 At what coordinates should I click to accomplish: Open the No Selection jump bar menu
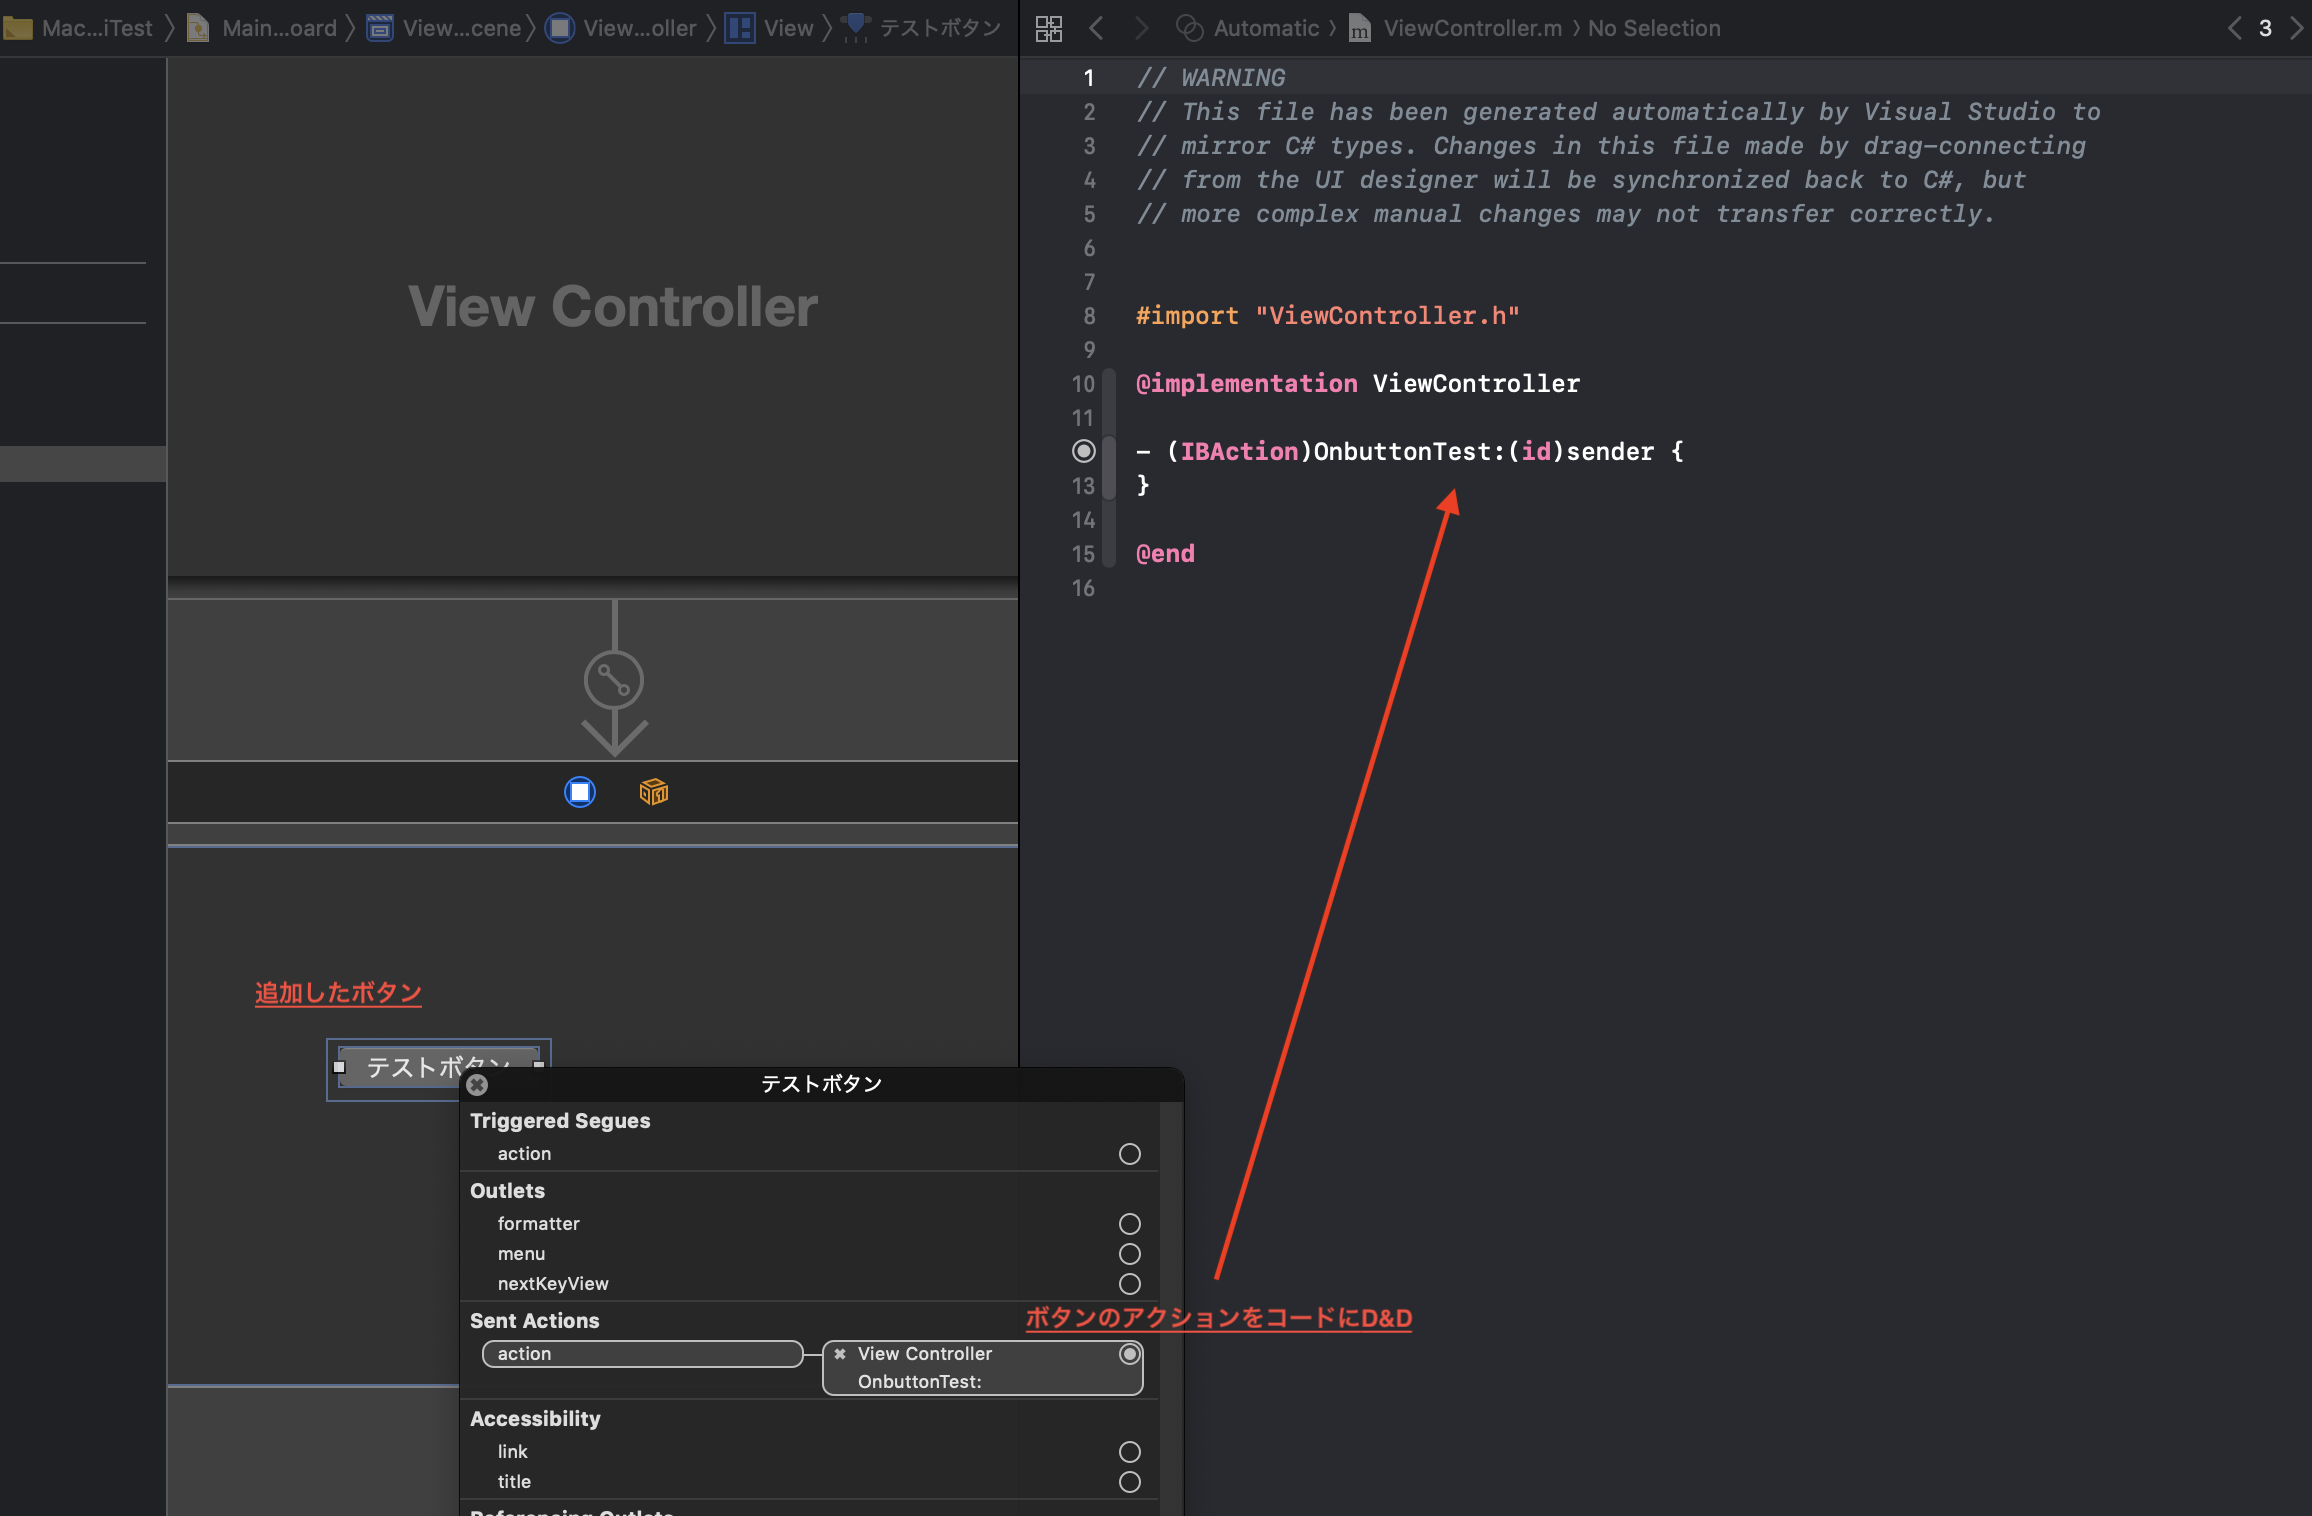point(1654,28)
